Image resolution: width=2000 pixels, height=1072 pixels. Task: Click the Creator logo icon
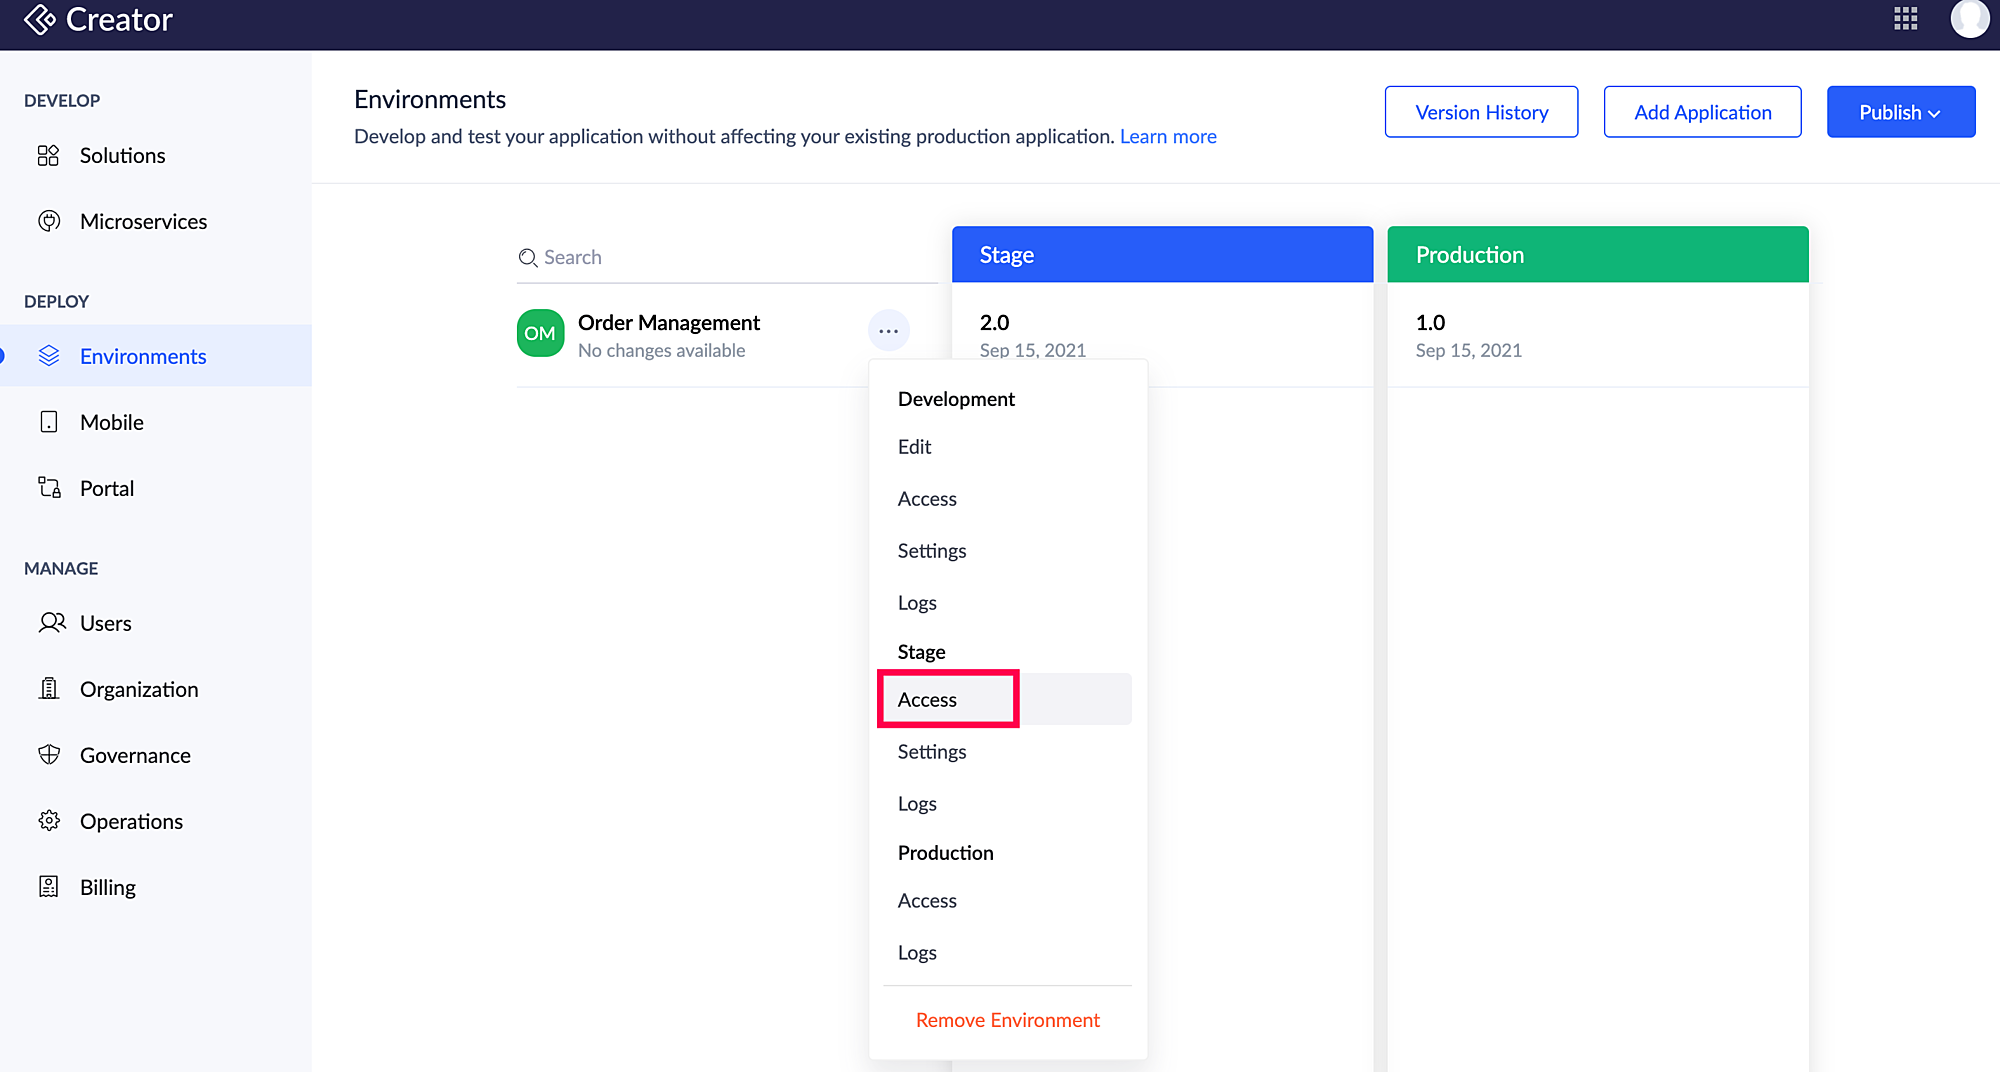point(39,19)
